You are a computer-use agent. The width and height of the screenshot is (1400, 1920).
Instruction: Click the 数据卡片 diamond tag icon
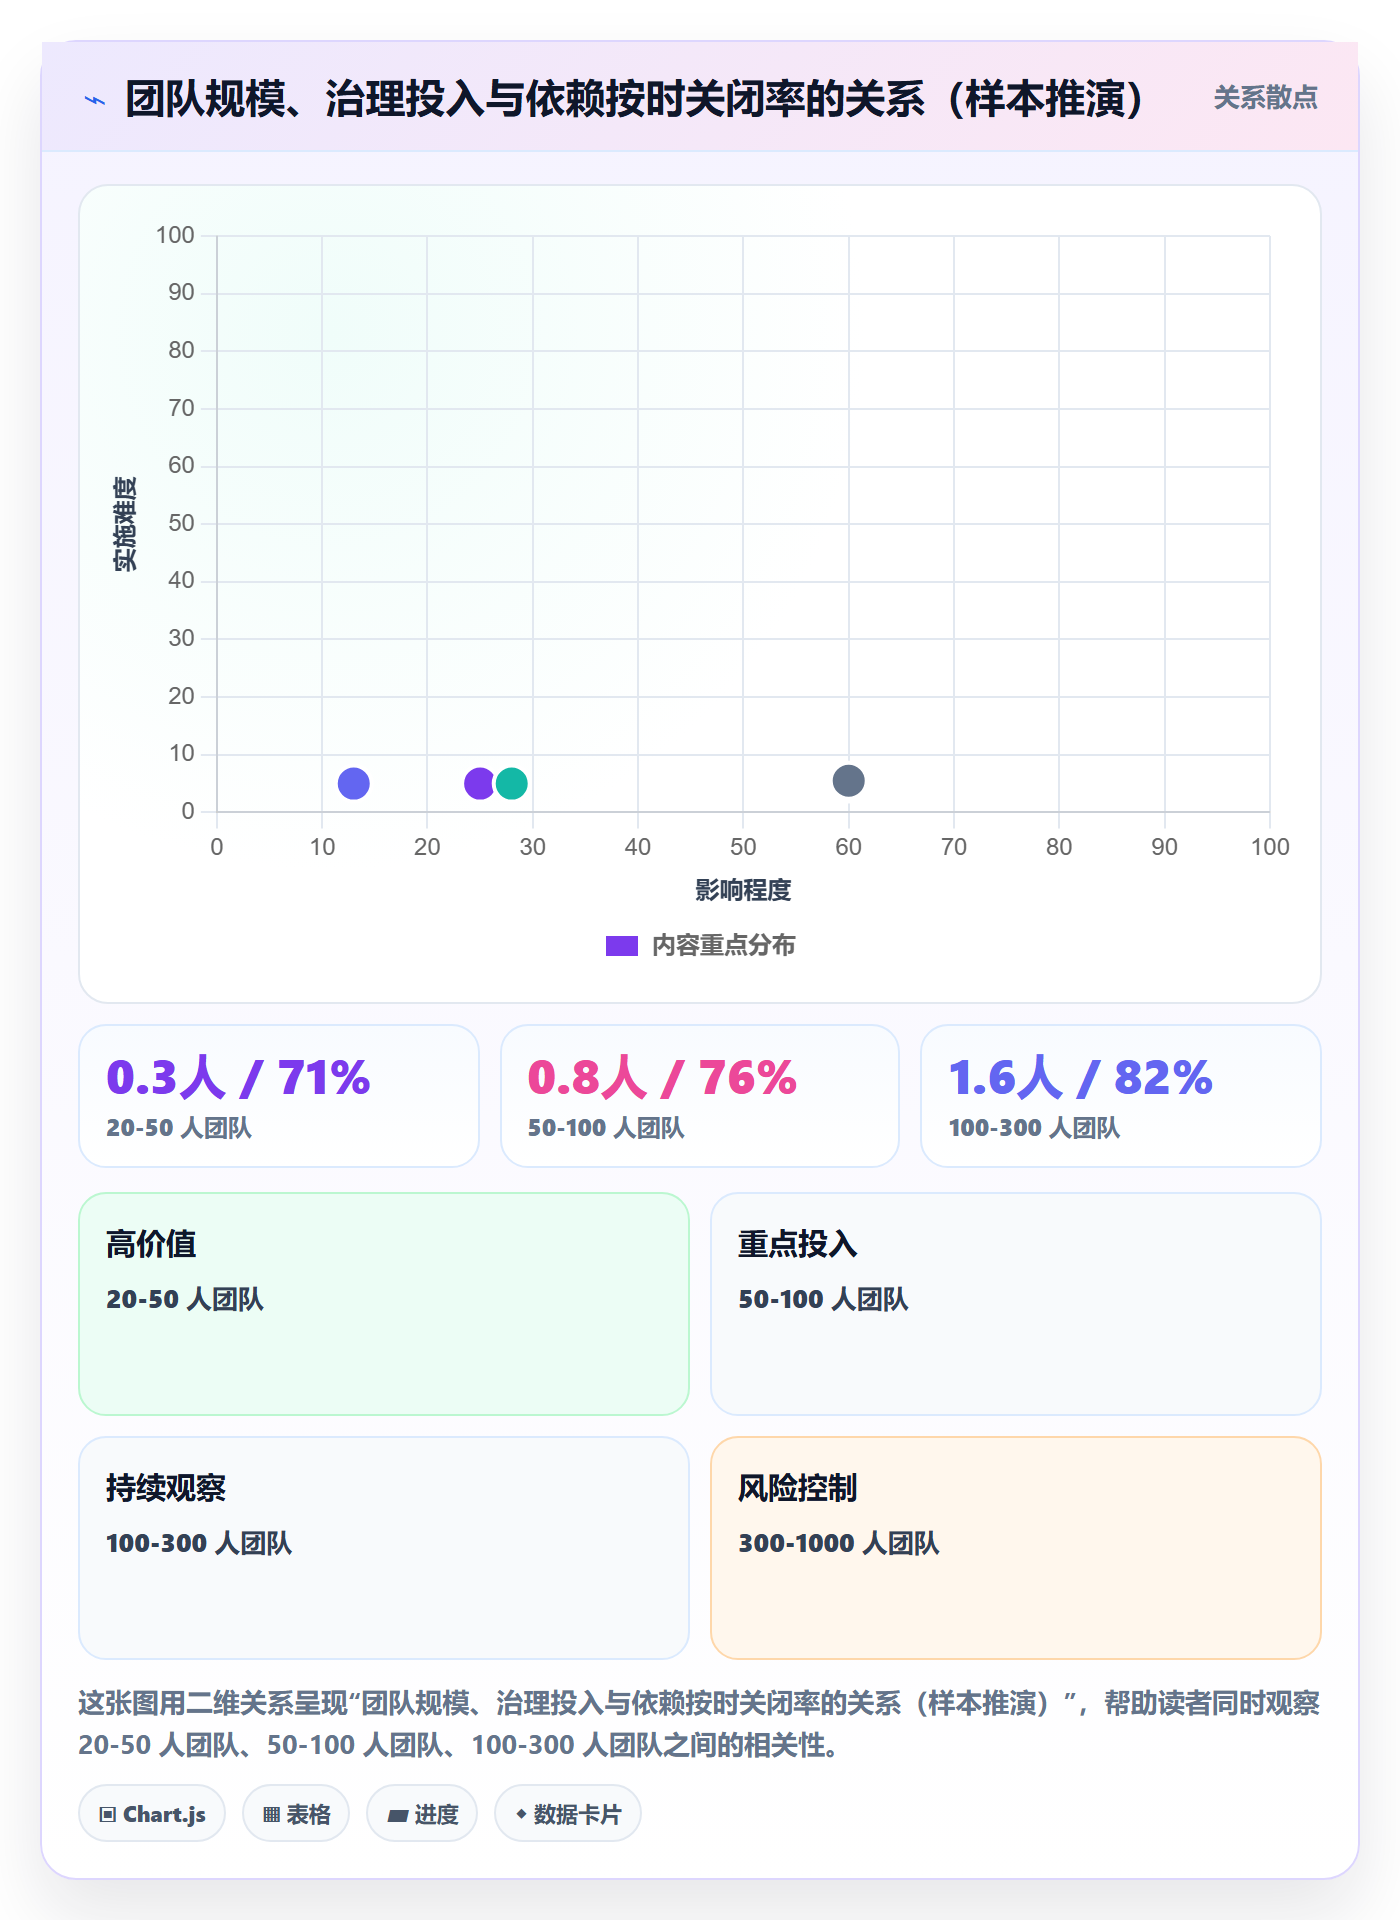point(520,1814)
